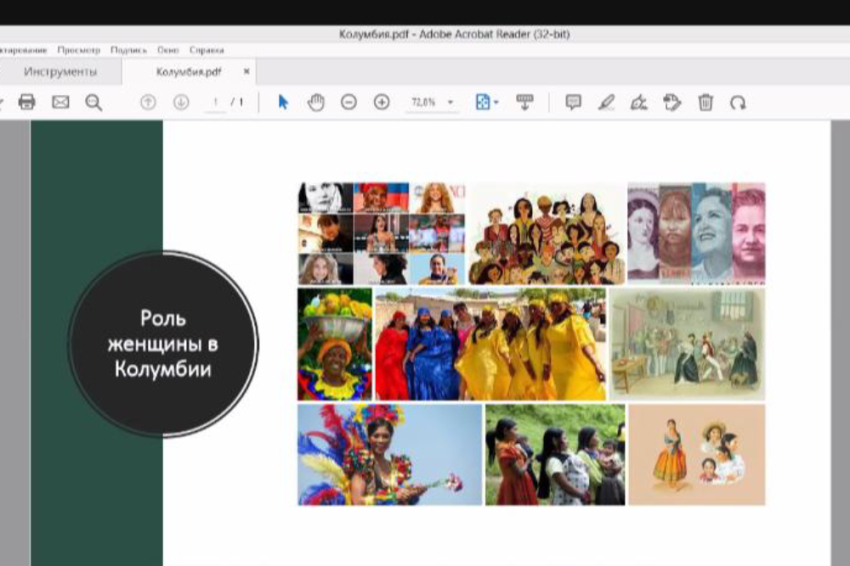The image size is (850, 566).
Task: Go to next page with down arrow
Action: tap(181, 102)
